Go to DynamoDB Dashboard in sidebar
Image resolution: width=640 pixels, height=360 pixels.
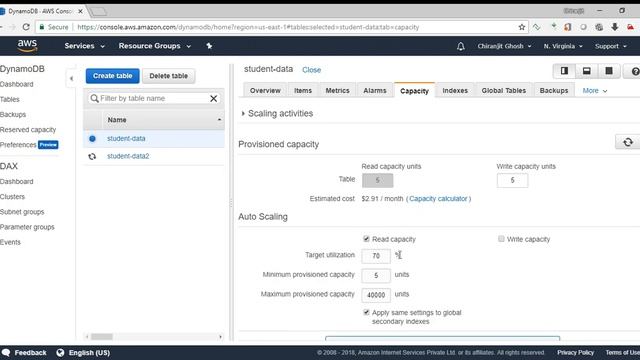pyautogui.click(x=17, y=84)
